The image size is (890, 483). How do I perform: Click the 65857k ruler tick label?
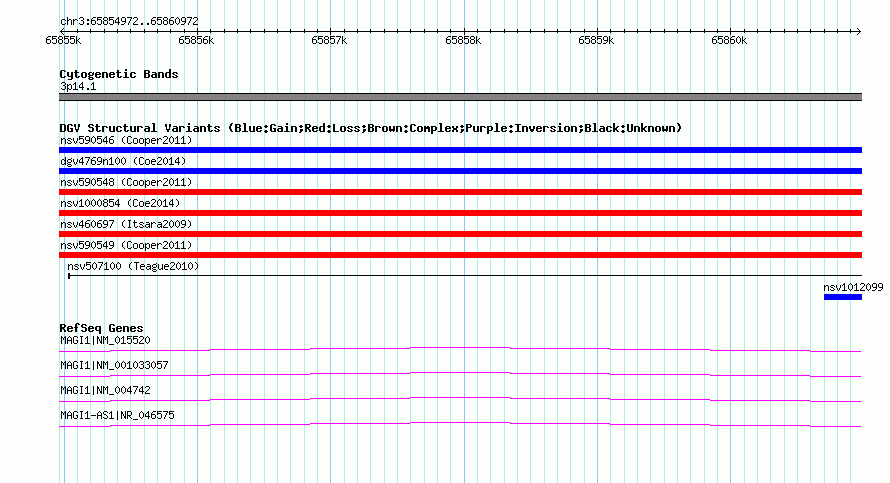329,40
